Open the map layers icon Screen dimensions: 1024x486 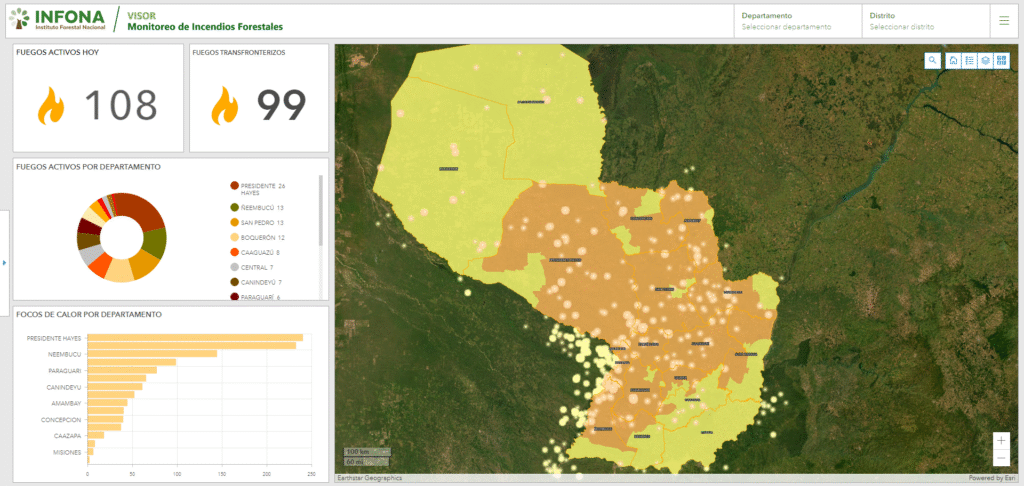tap(985, 61)
